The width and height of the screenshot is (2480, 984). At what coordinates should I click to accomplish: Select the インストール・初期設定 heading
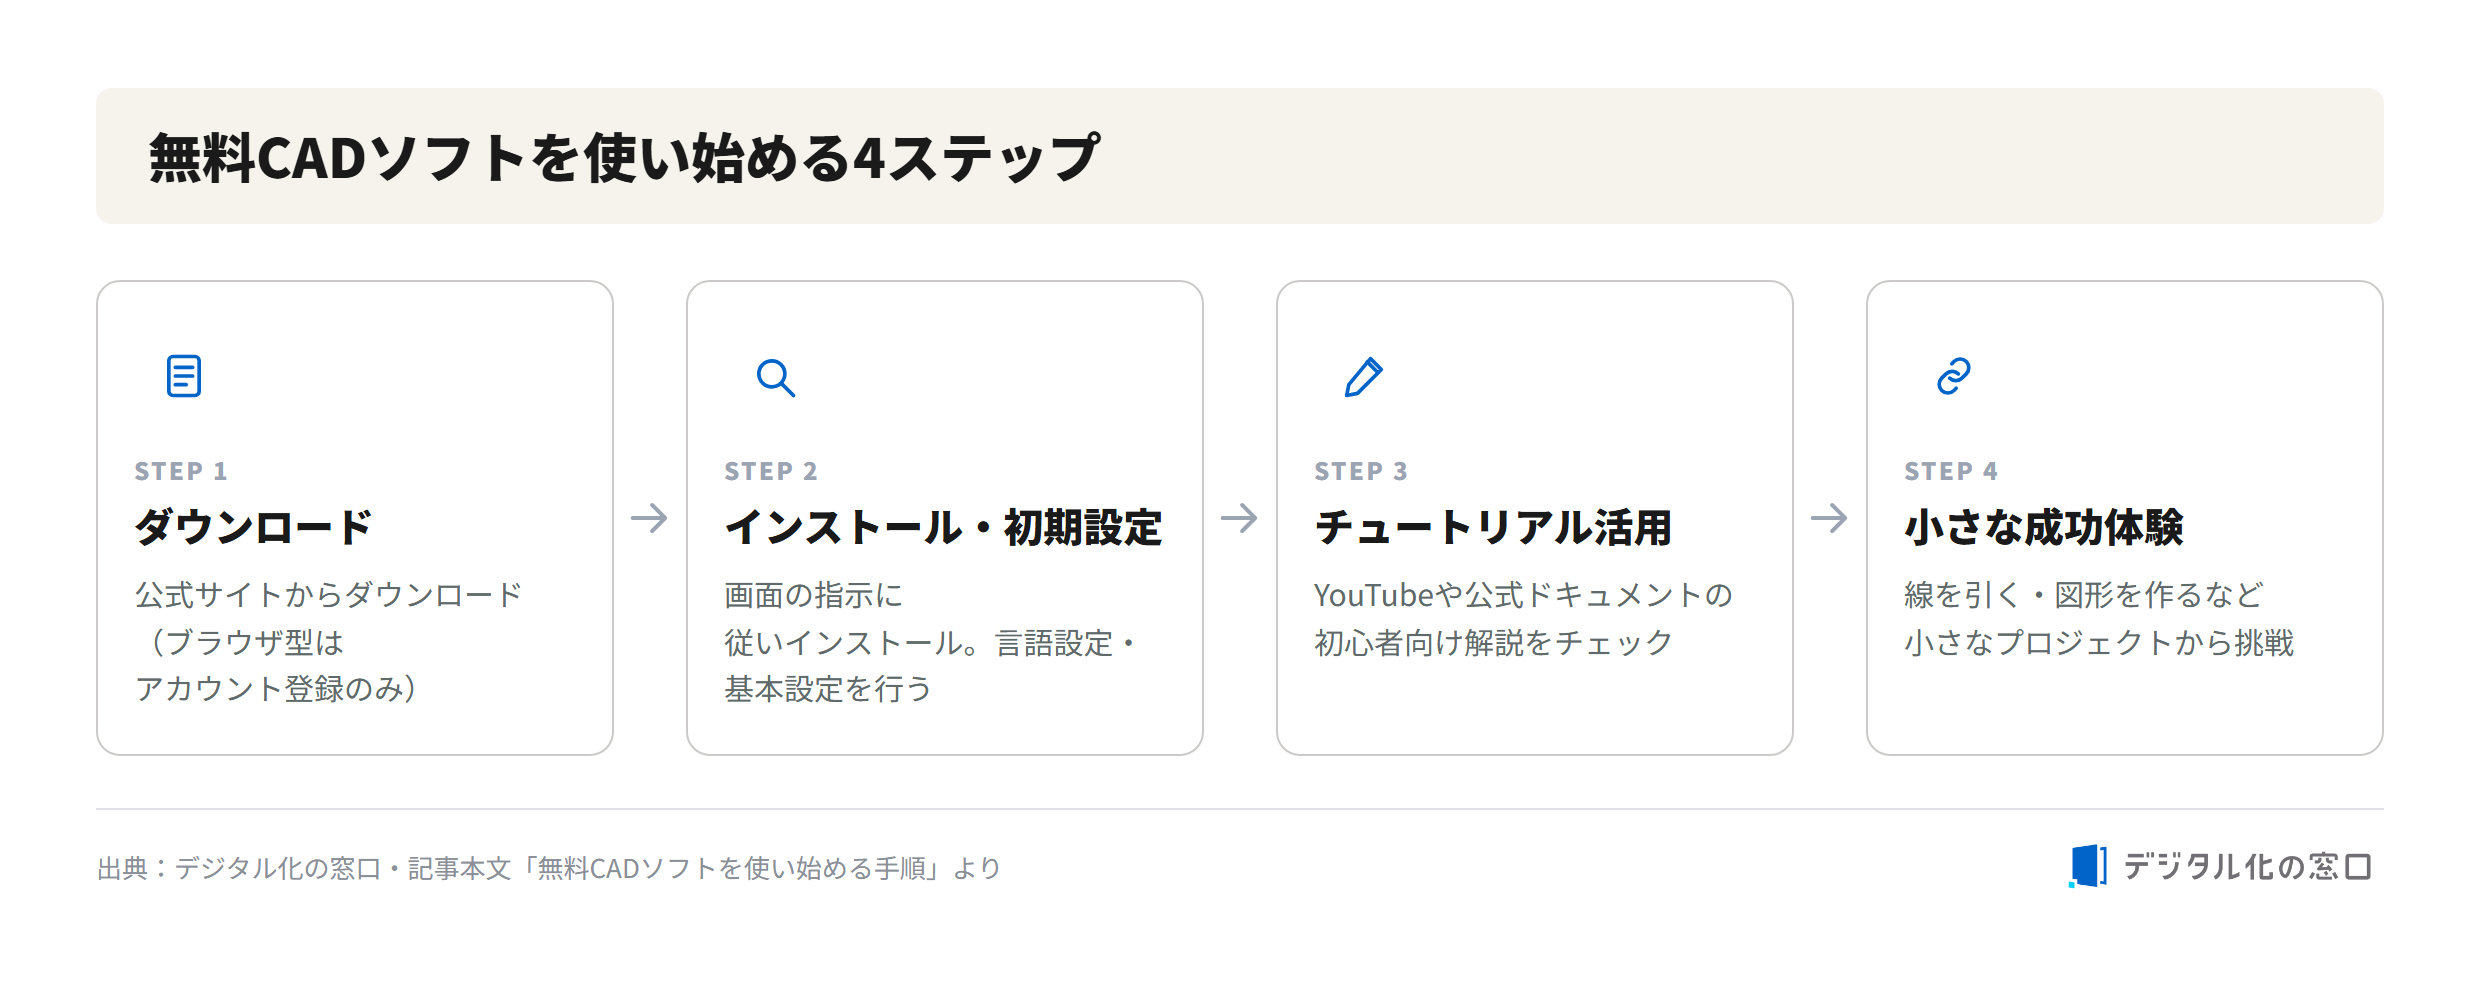(x=943, y=527)
